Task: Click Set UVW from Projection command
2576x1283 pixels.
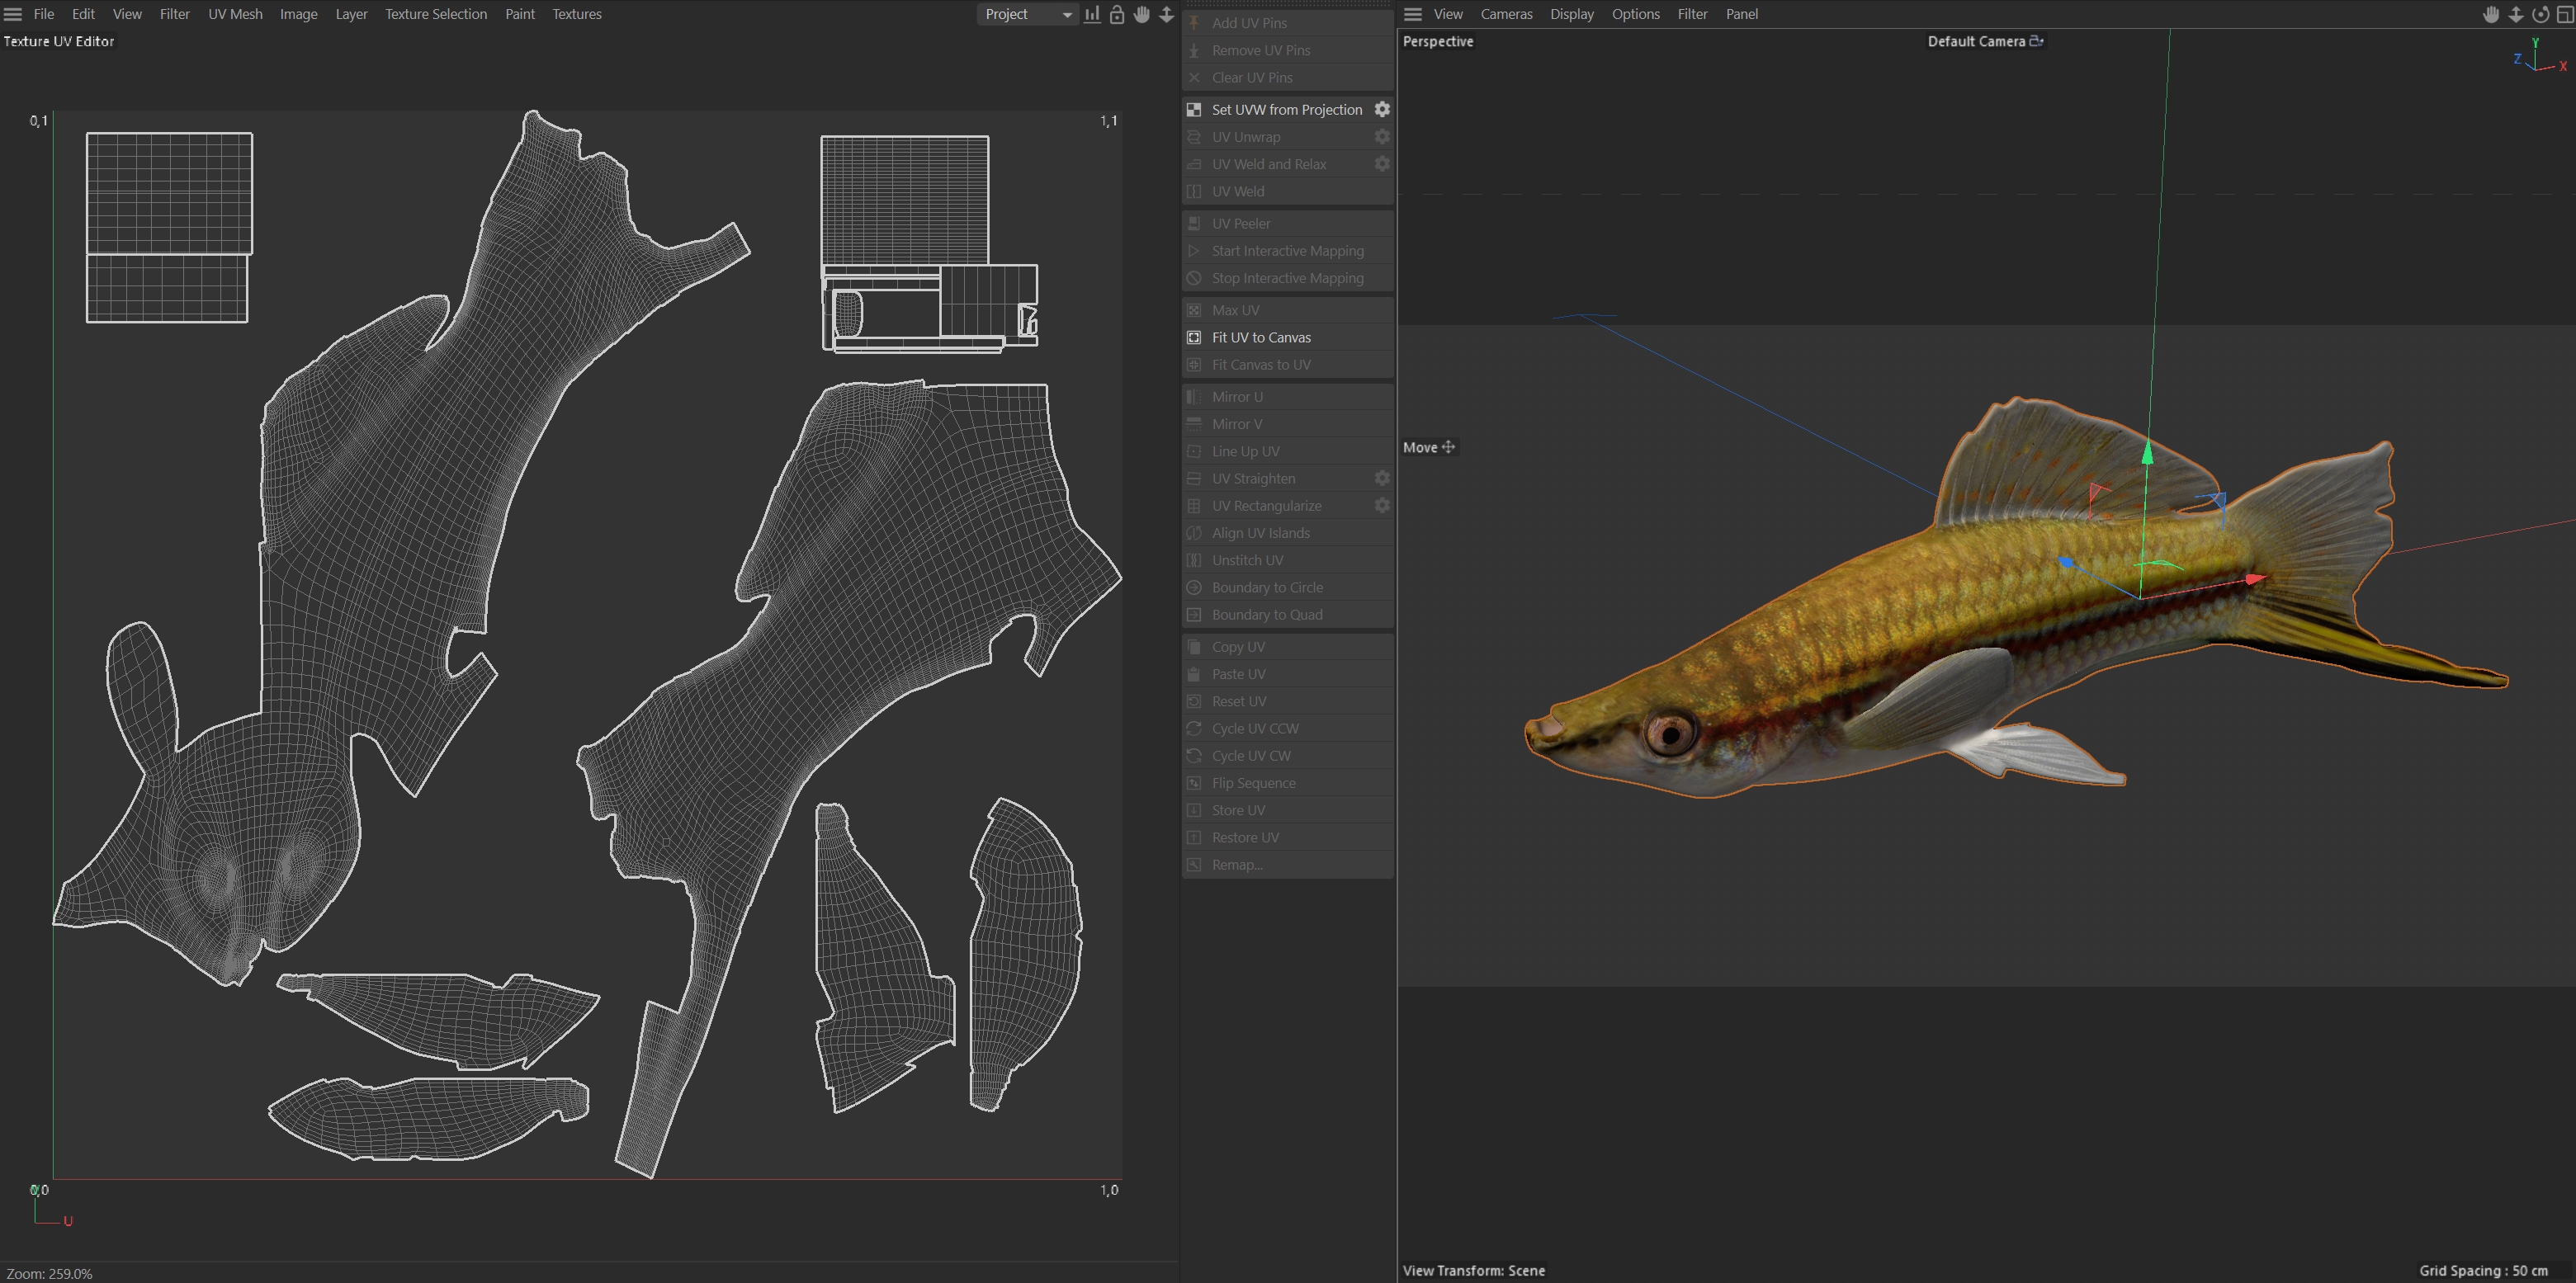Action: pyautogui.click(x=1286, y=109)
